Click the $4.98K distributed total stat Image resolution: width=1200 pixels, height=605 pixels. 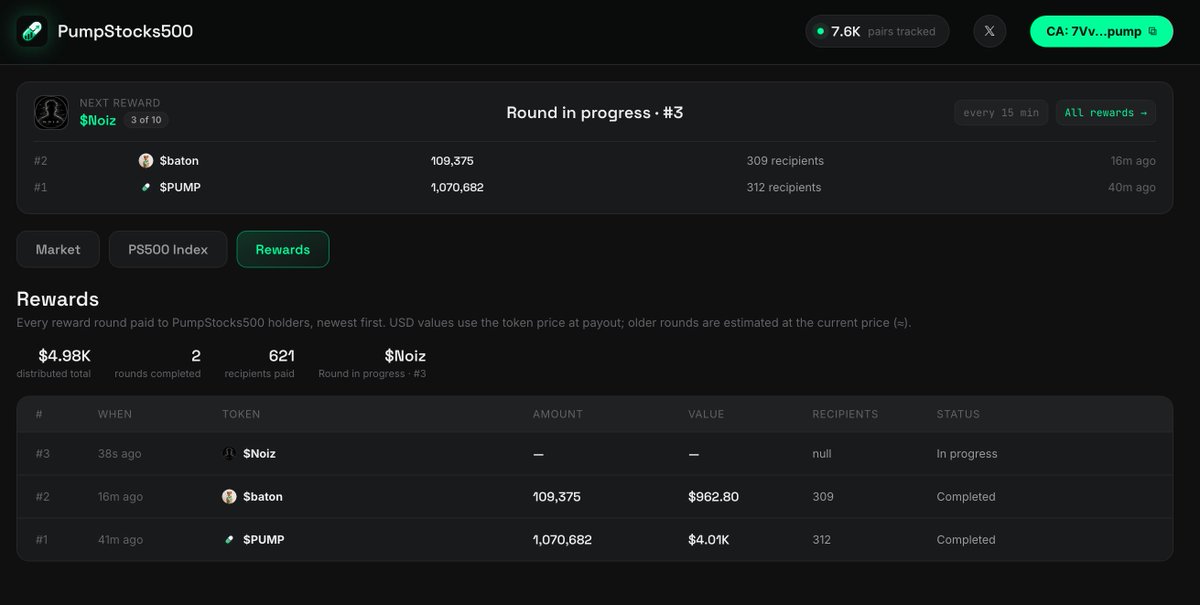(54, 363)
